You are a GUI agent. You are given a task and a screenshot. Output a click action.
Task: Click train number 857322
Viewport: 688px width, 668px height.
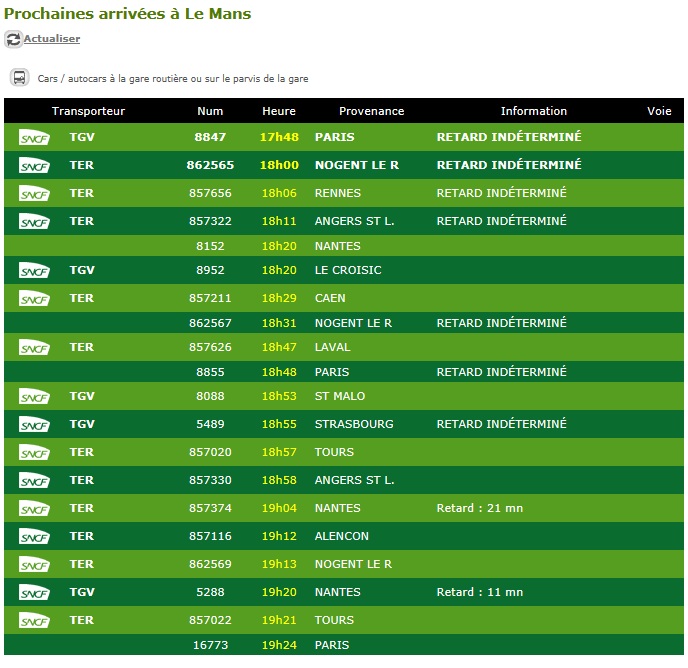click(210, 221)
